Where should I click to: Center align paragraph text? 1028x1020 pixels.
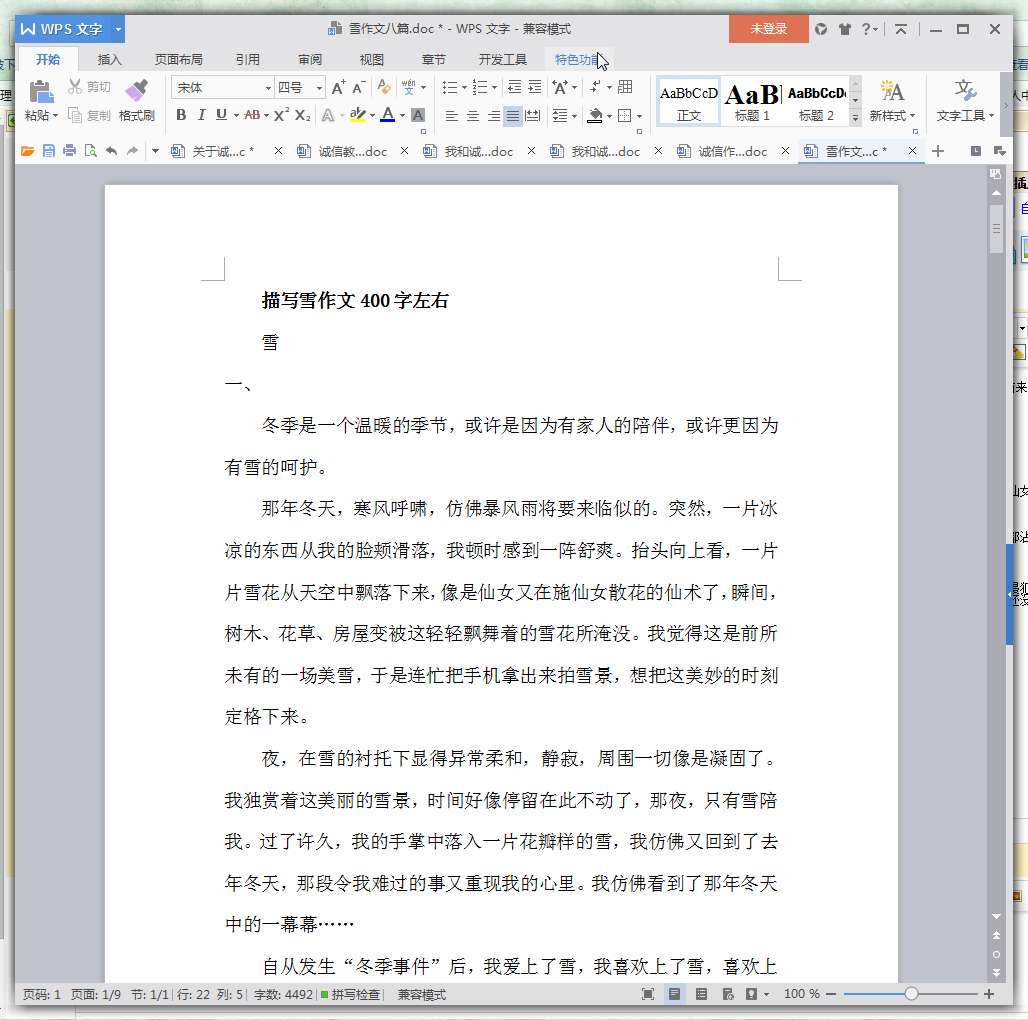473,116
